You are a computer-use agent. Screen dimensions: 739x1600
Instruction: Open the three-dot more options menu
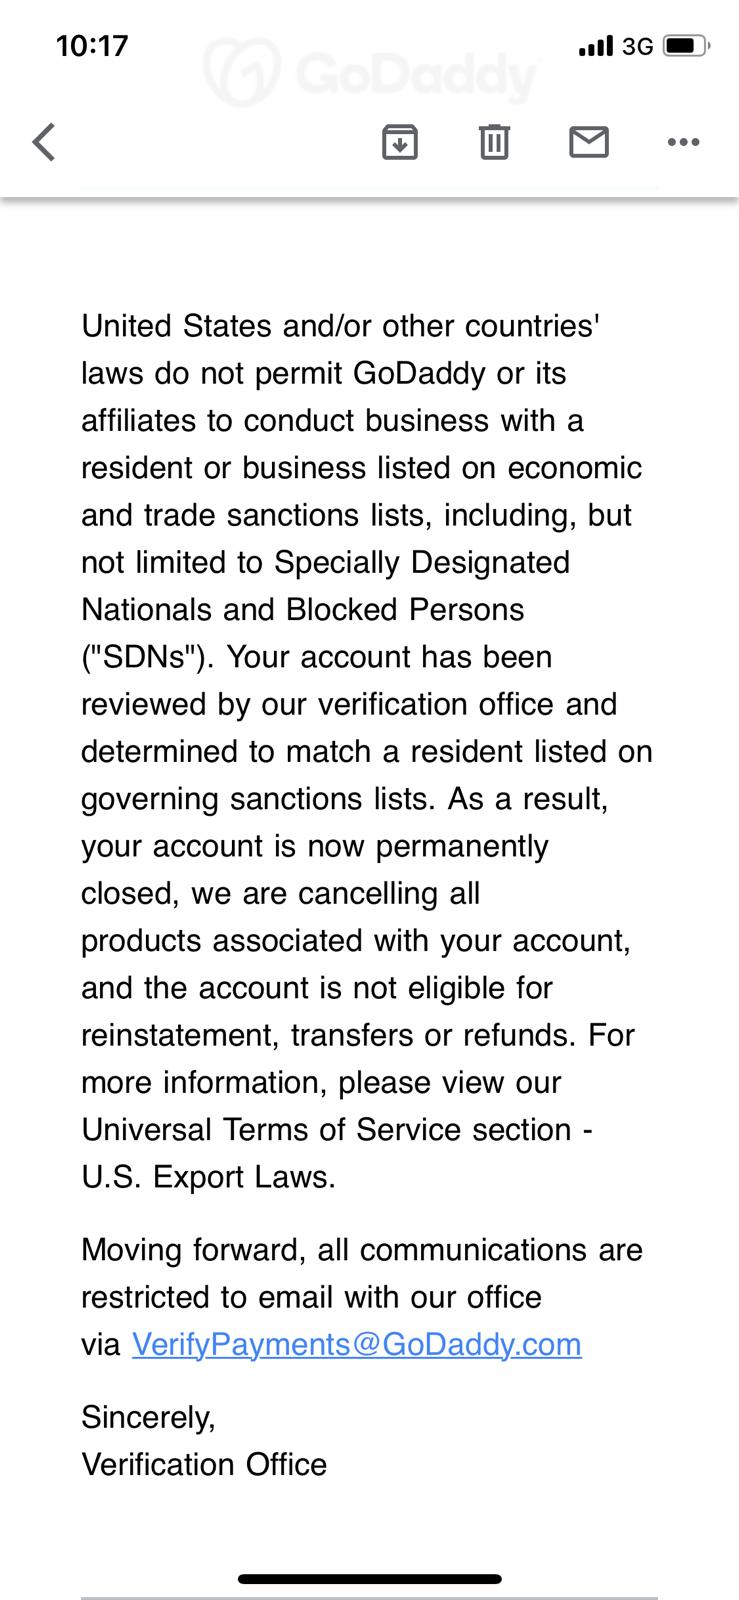683,142
